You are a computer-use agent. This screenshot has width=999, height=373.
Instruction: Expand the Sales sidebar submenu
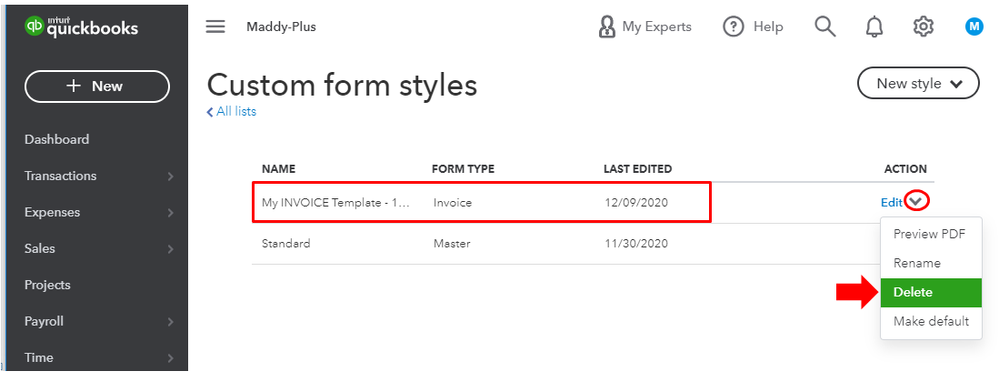coord(170,249)
